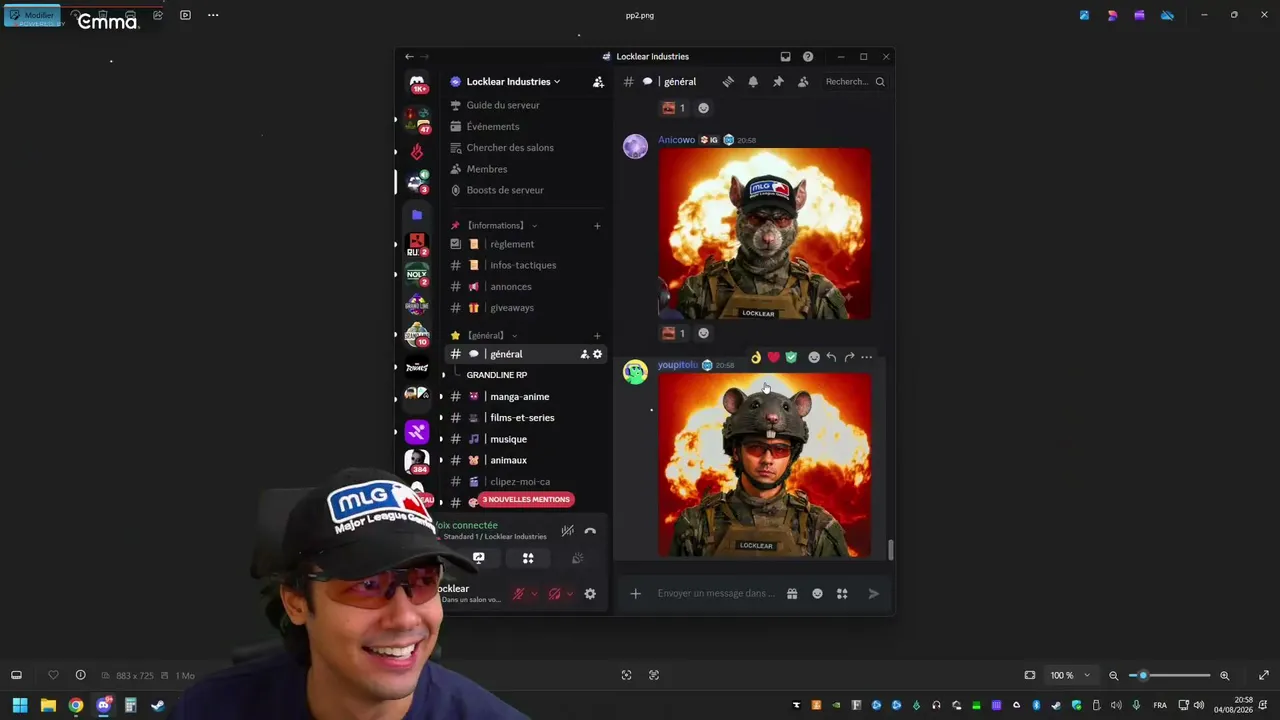1280x720 pixels.
Task: Show pinned messages in général
Action: click(x=778, y=82)
